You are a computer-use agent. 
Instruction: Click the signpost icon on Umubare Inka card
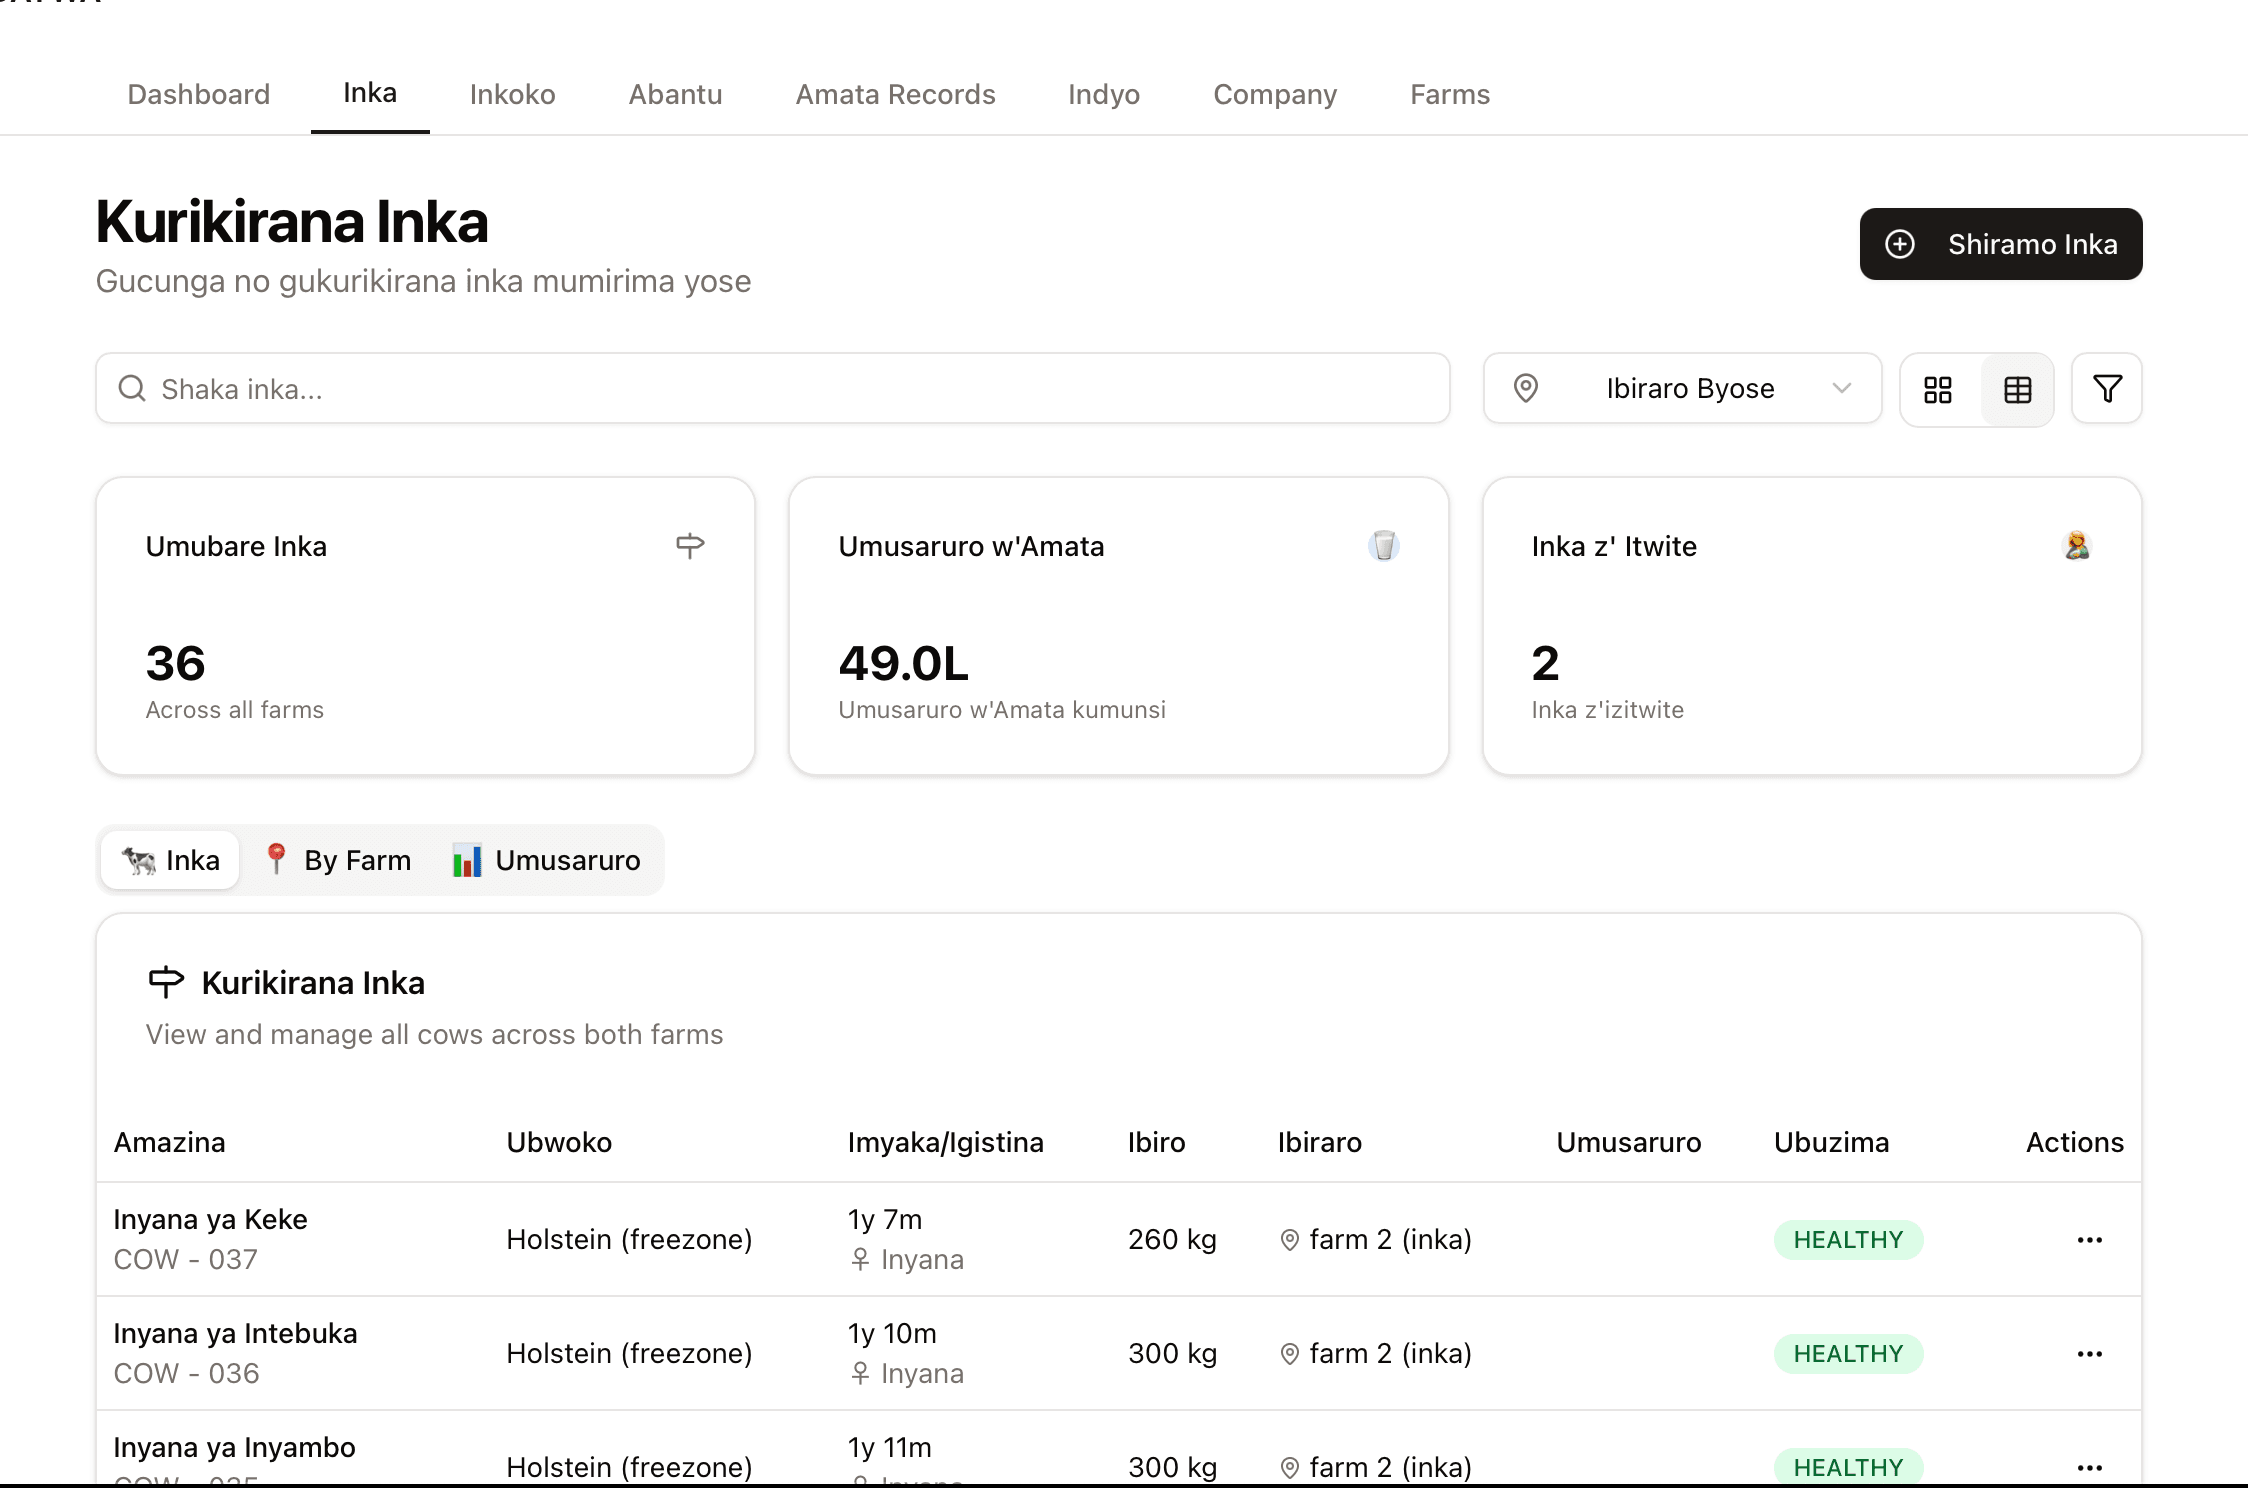(x=690, y=545)
